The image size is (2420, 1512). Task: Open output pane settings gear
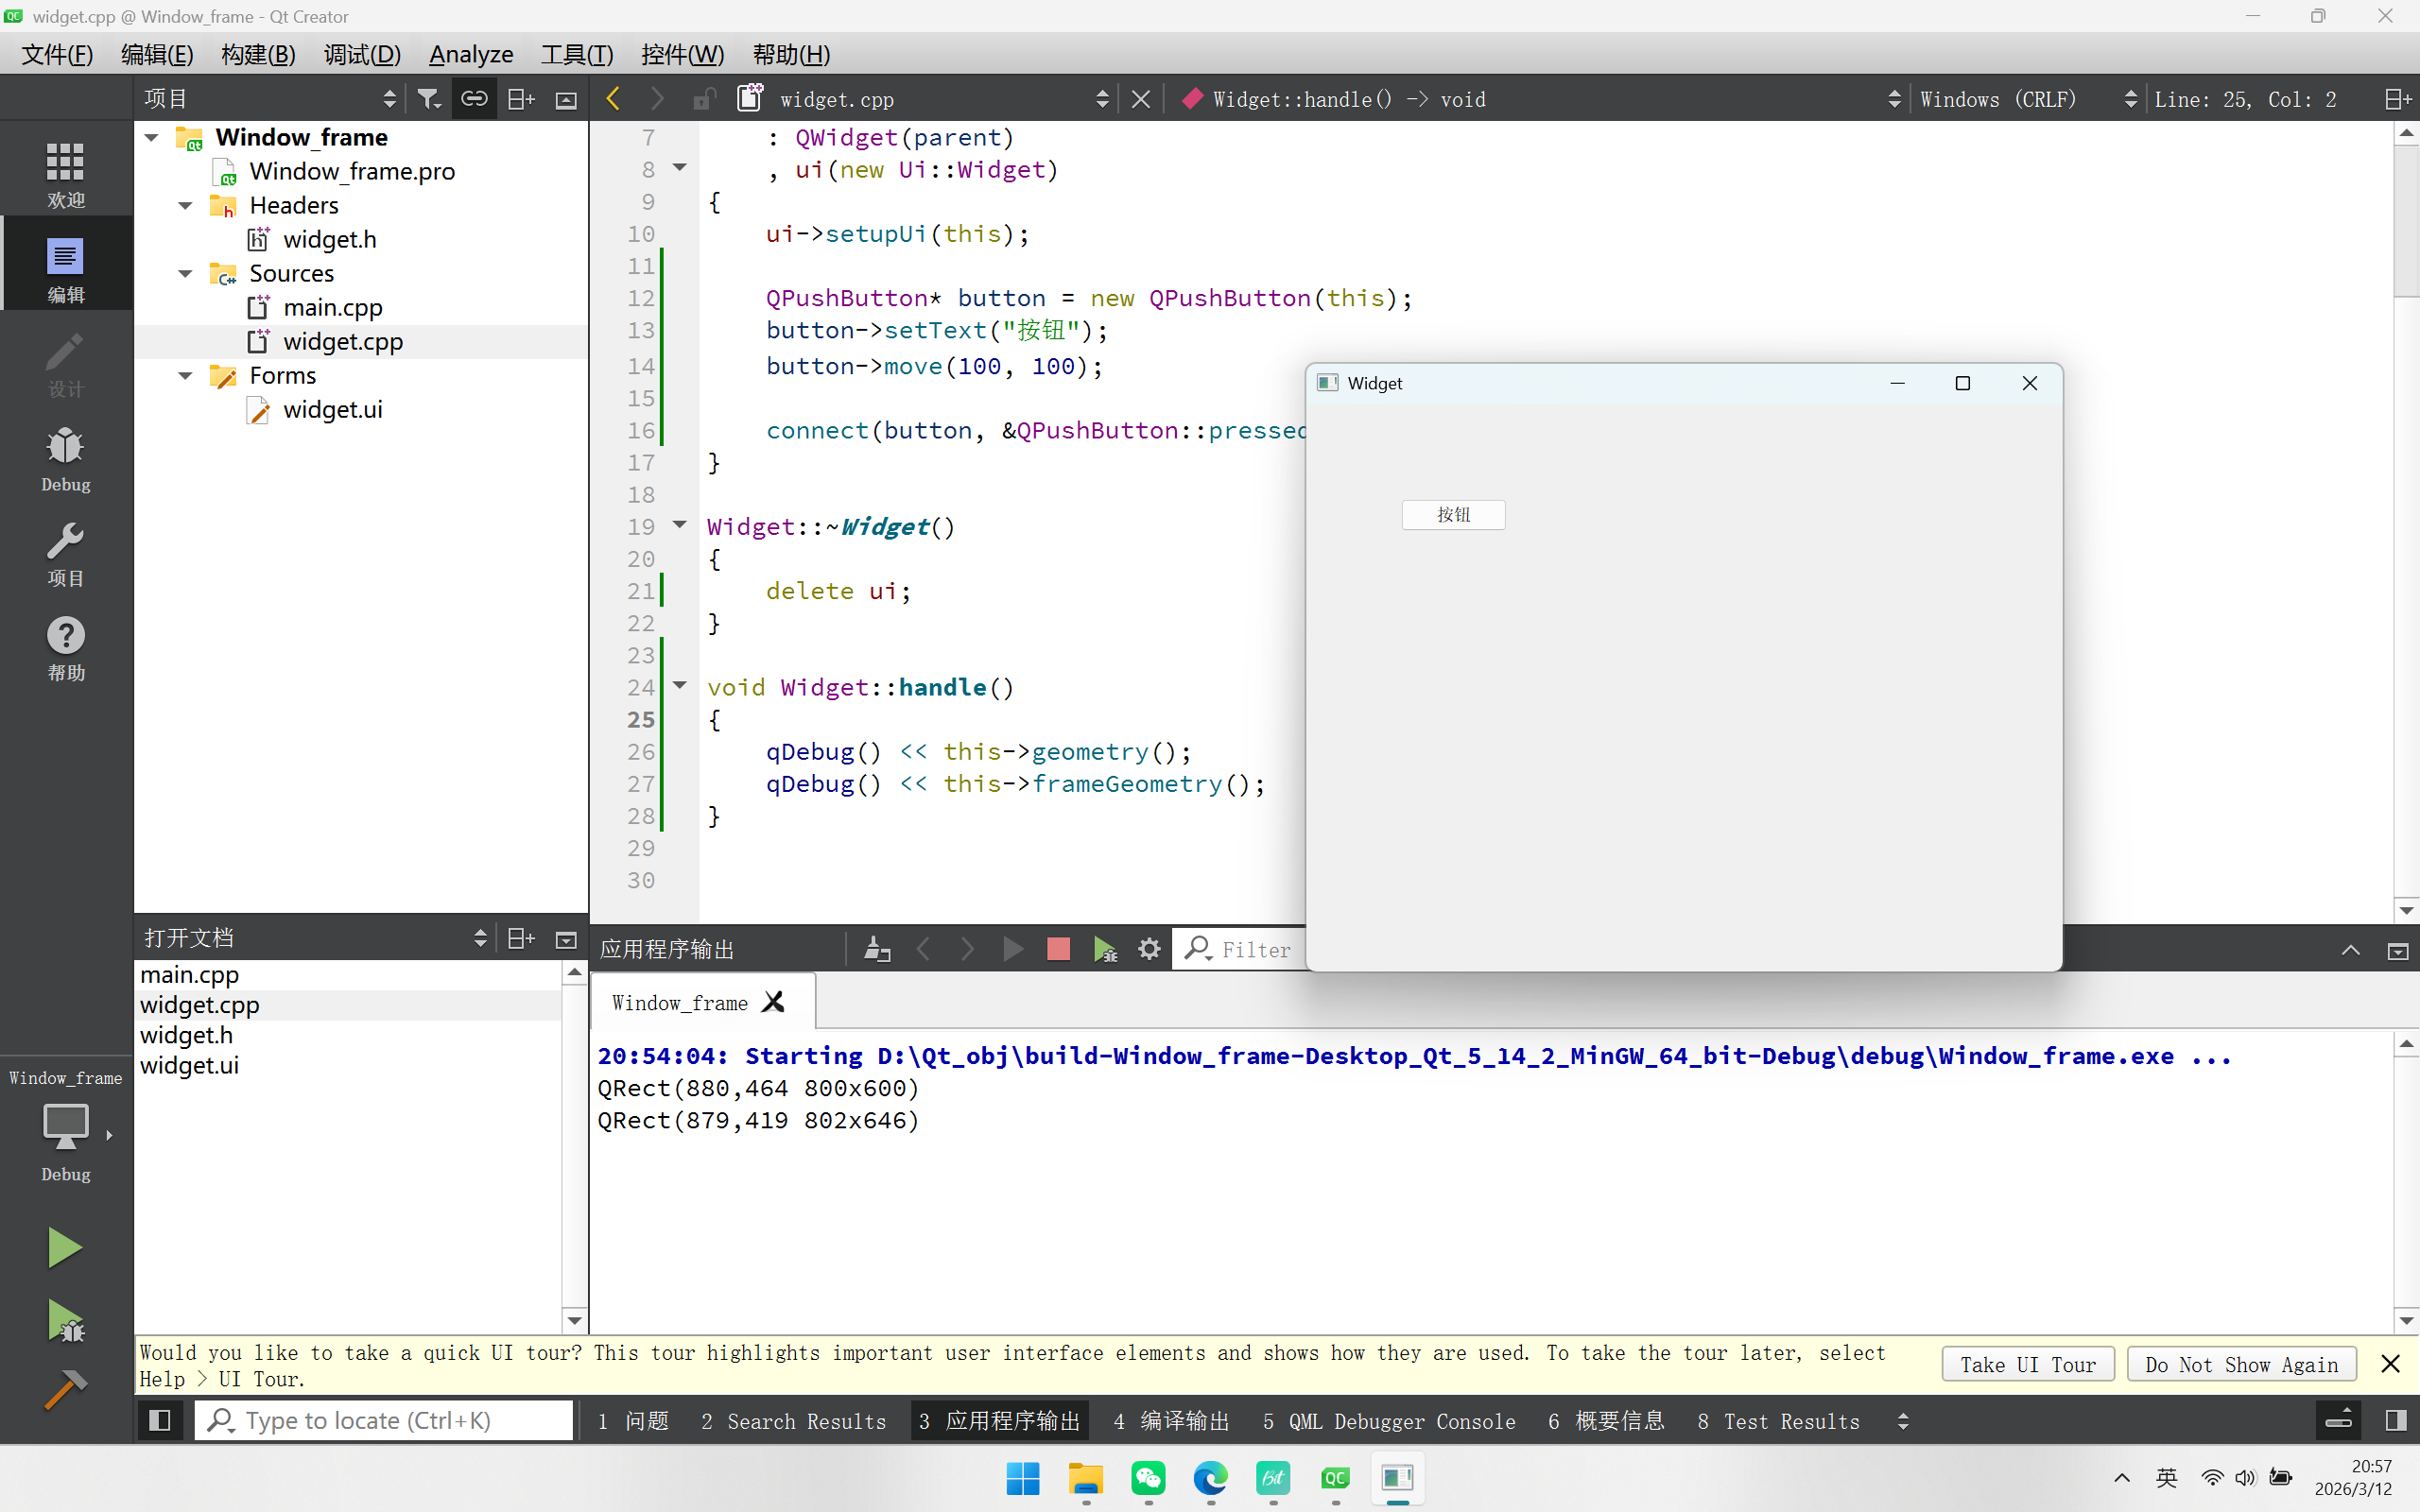tap(1149, 949)
